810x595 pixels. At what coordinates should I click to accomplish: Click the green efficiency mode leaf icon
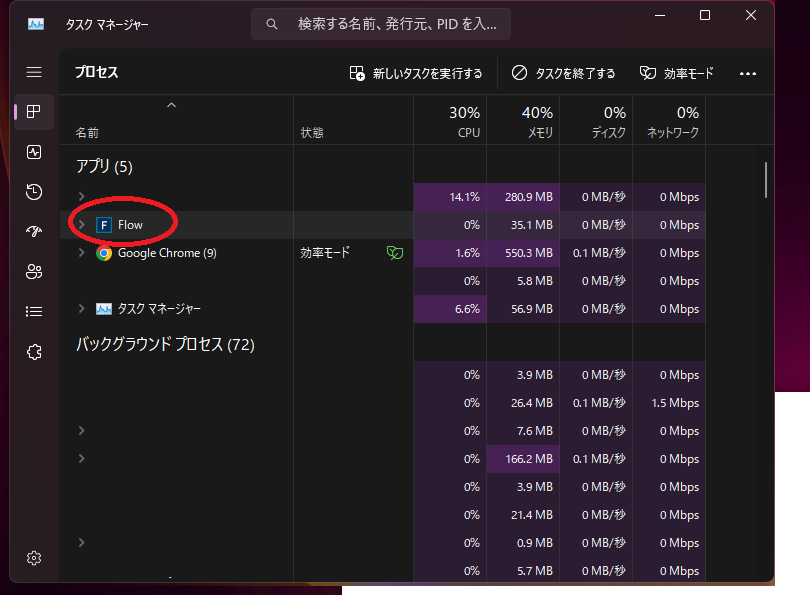point(395,253)
